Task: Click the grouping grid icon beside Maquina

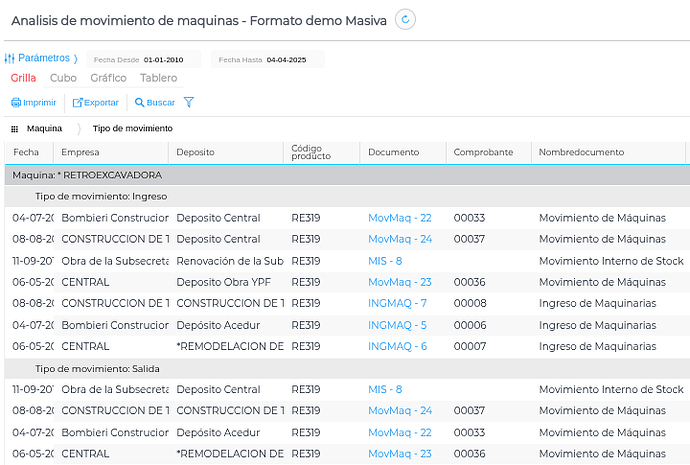Action: [x=15, y=129]
